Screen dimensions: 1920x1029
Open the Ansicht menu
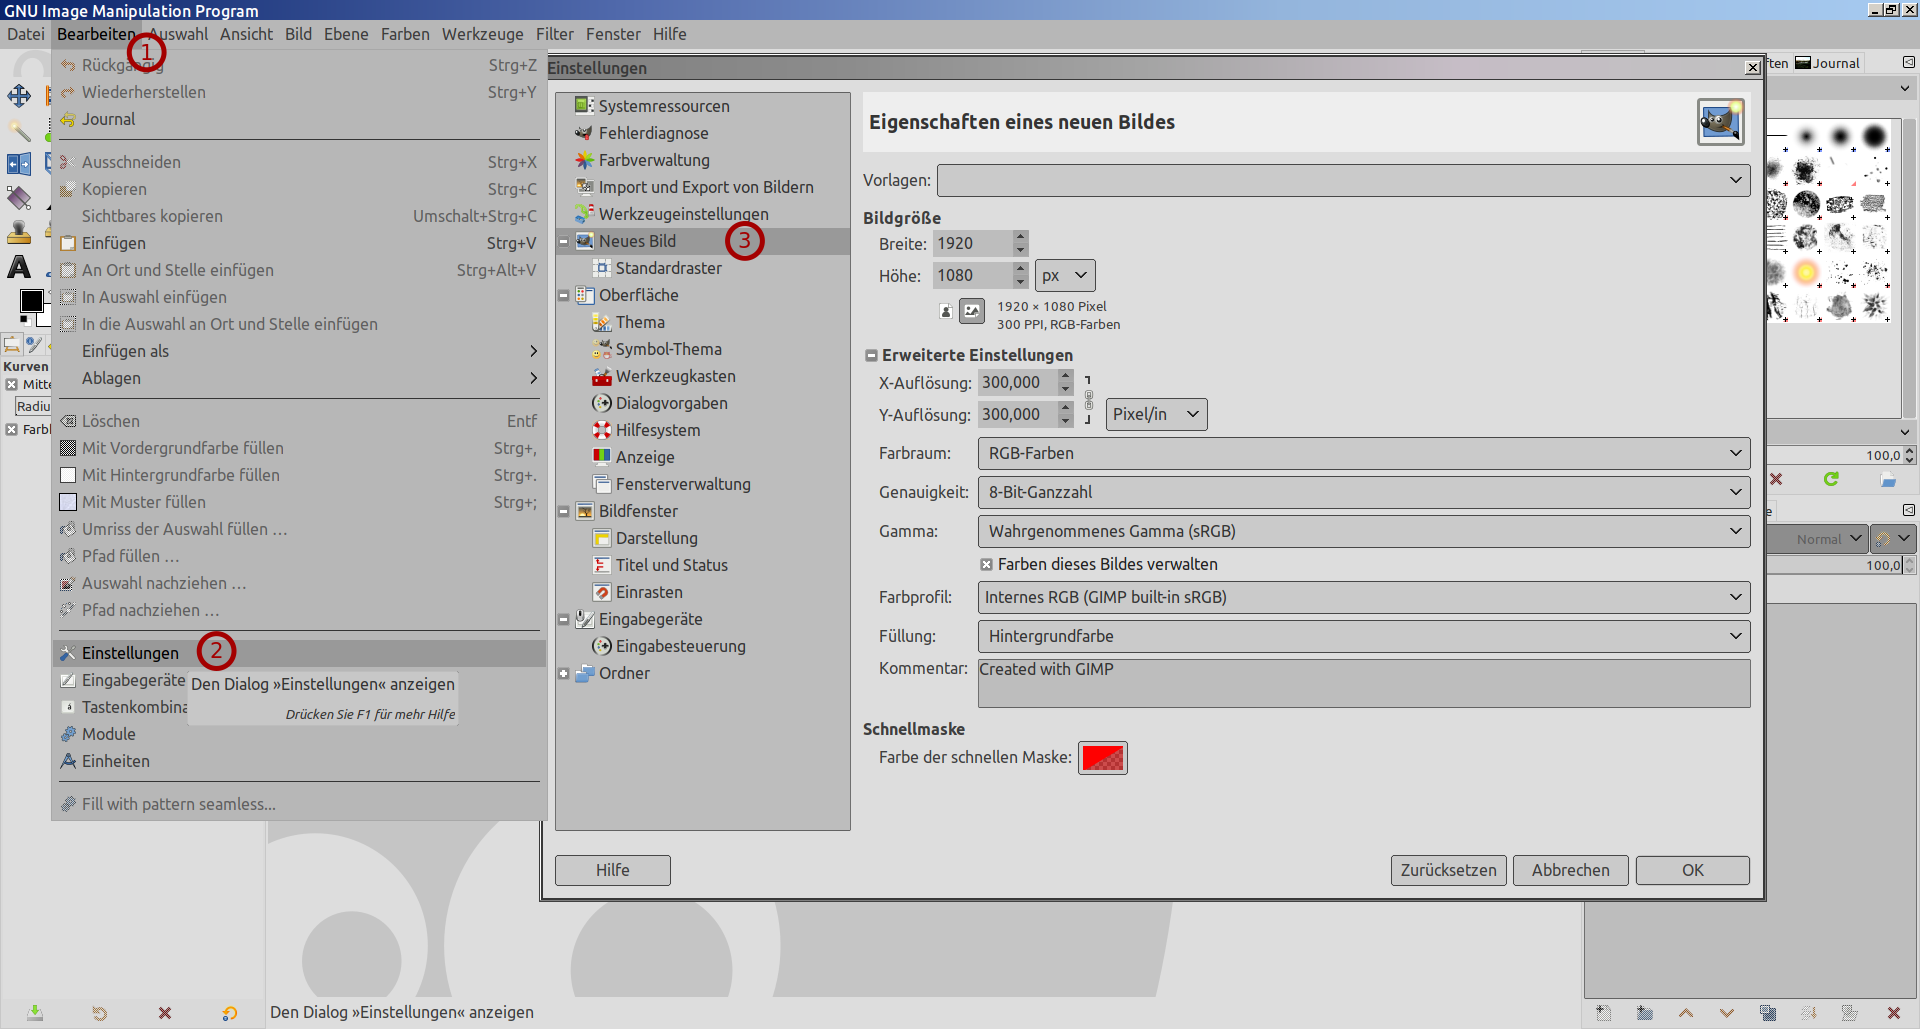click(x=246, y=34)
